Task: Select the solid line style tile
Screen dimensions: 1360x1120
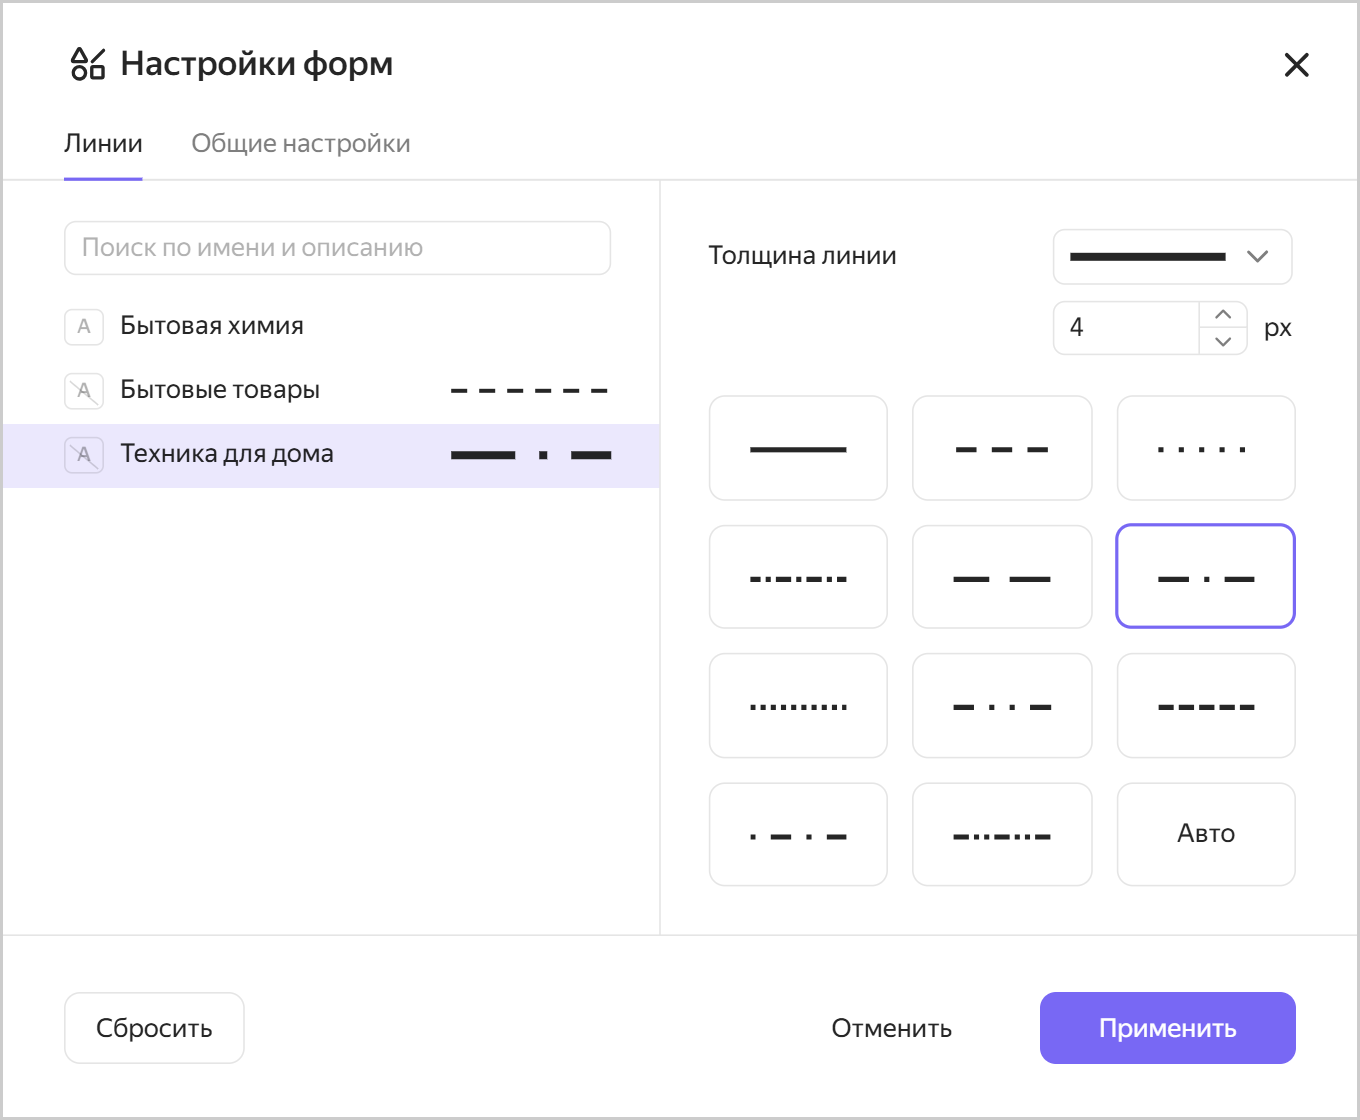Action: coord(798,447)
